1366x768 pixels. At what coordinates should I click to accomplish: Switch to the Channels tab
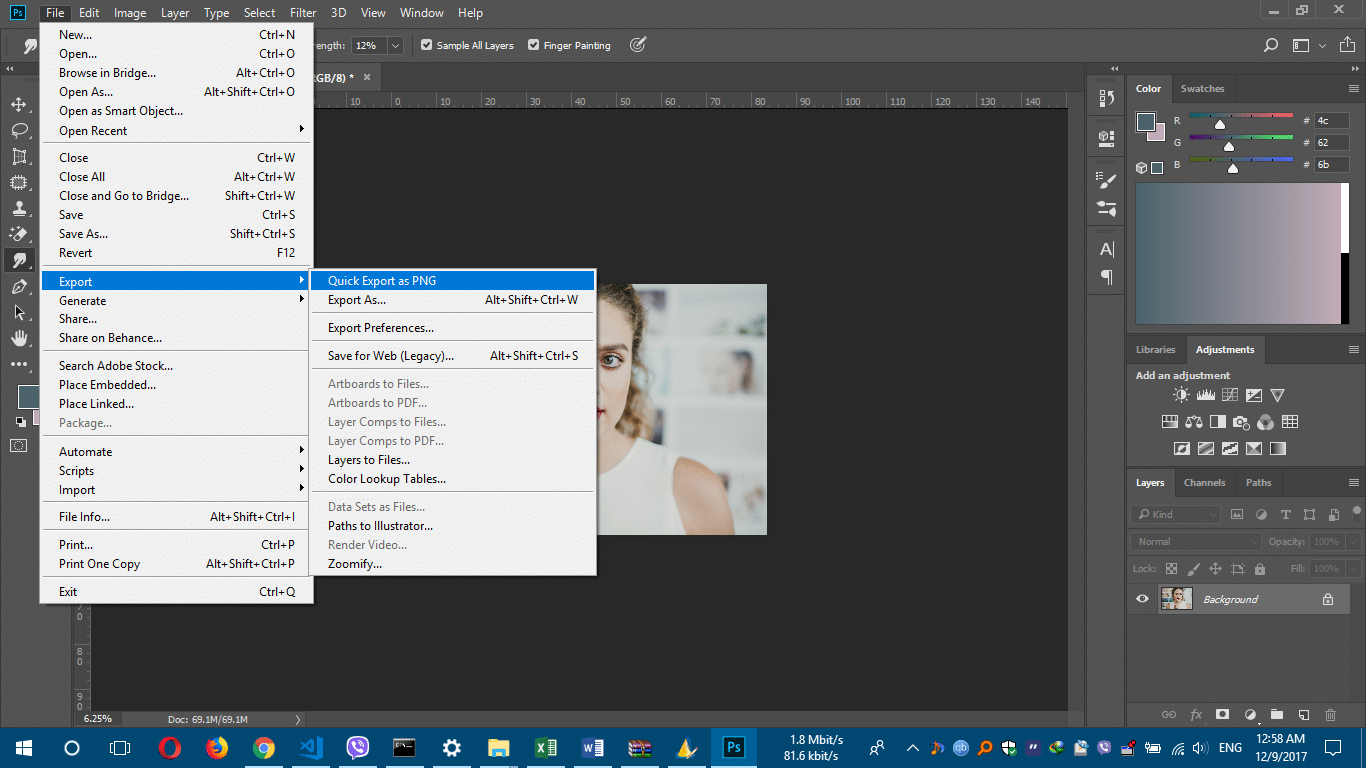pos(1204,482)
